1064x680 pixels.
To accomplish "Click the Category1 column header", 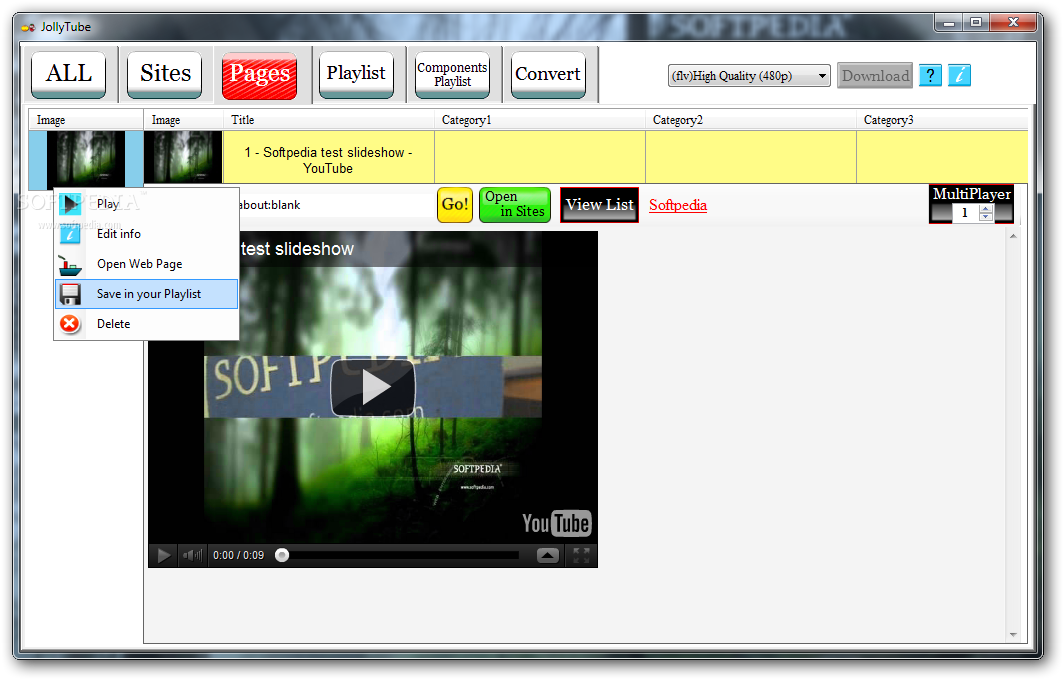I will [x=539, y=120].
